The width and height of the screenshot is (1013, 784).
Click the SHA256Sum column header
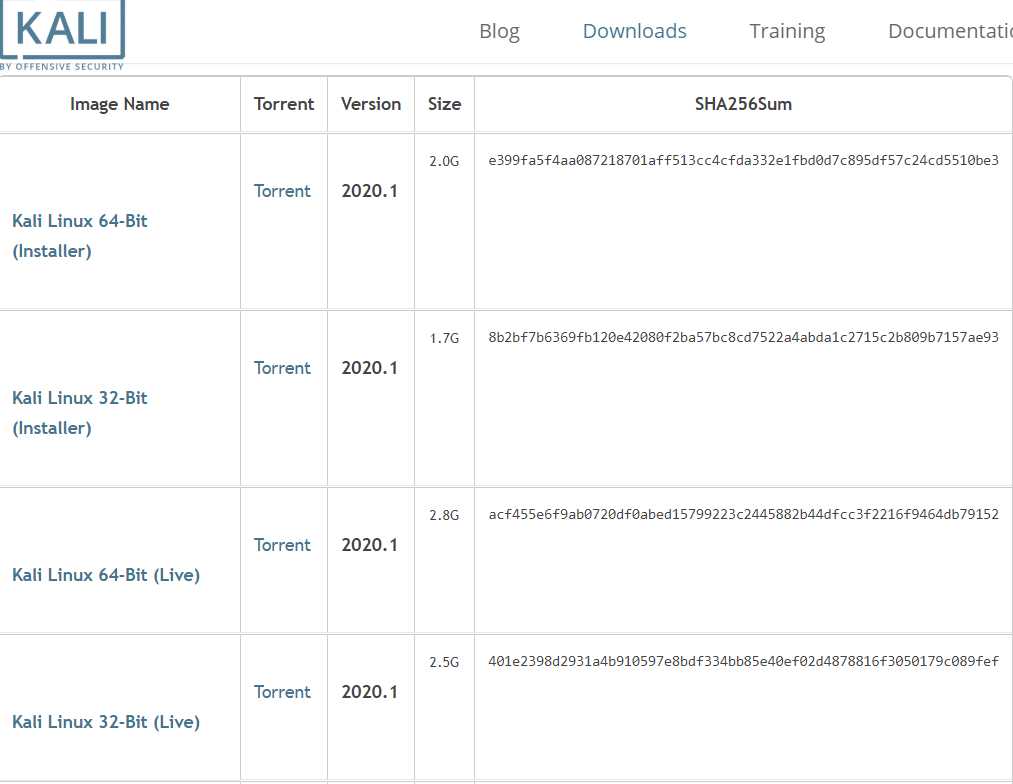coord(743,104)
